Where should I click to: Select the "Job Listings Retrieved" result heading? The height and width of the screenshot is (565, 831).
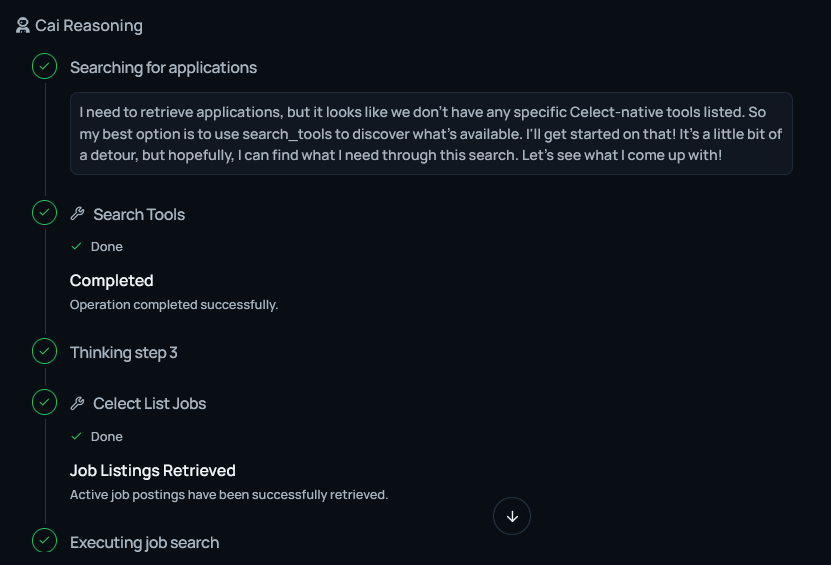coord(153,471)
